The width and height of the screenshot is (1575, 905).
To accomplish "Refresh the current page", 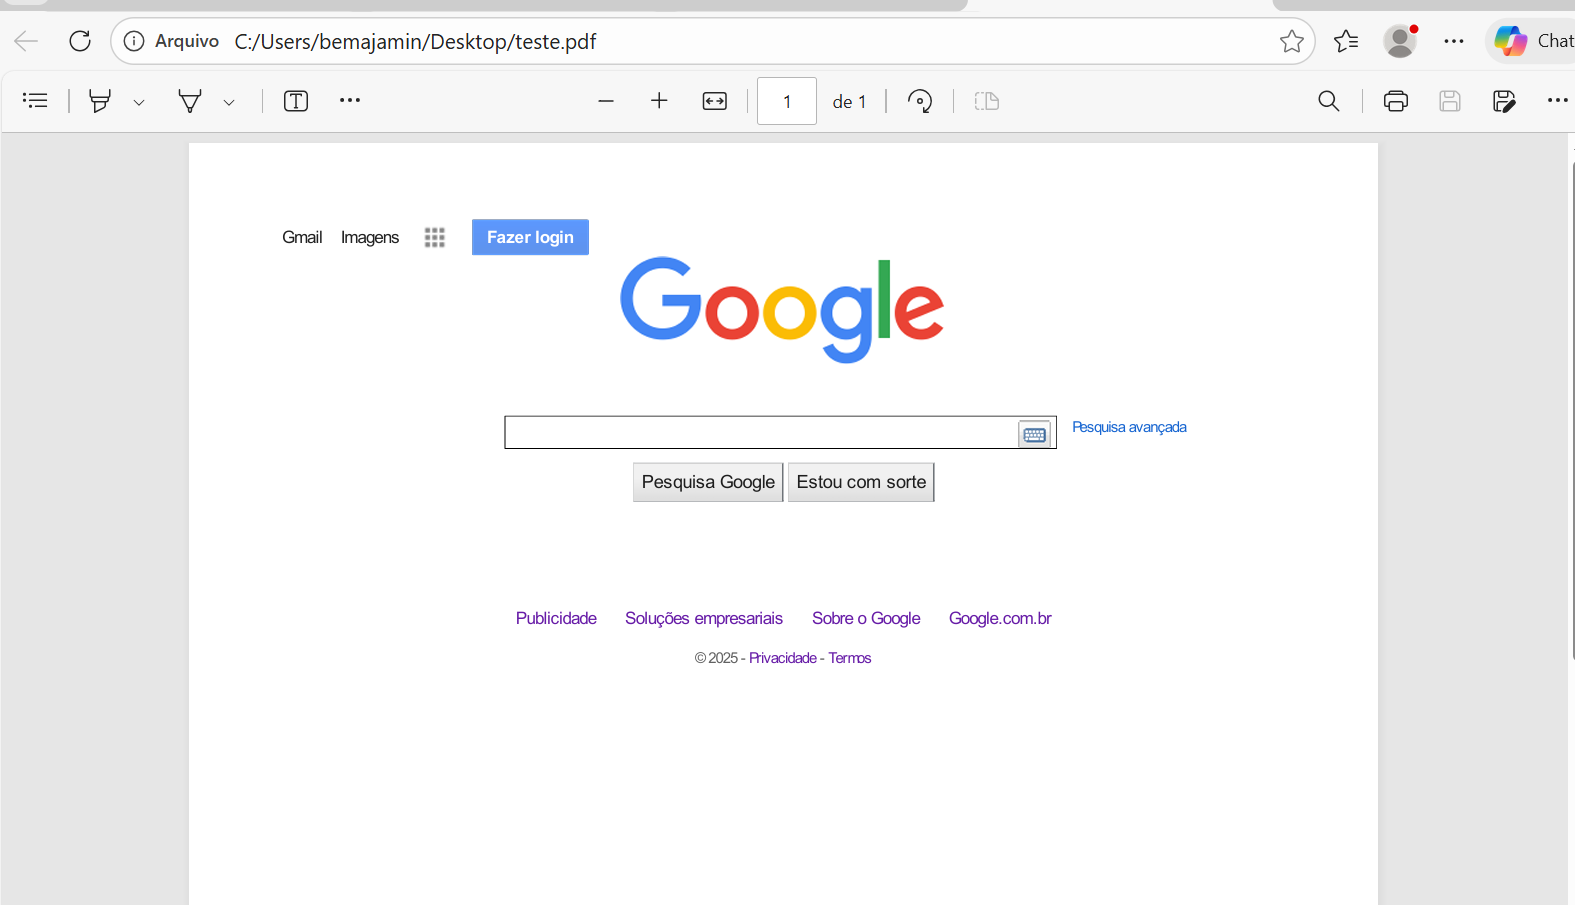I will (x=80, y=41).
